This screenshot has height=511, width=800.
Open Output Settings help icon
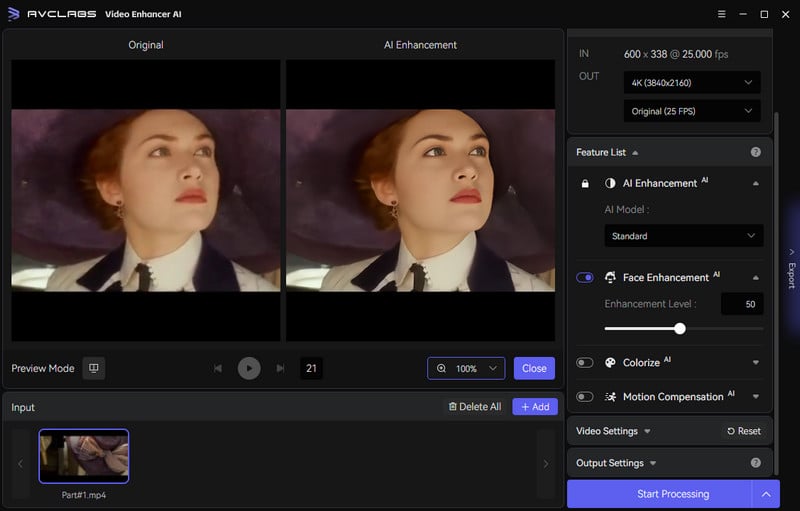pyautogui.click(x=756, y=463)
